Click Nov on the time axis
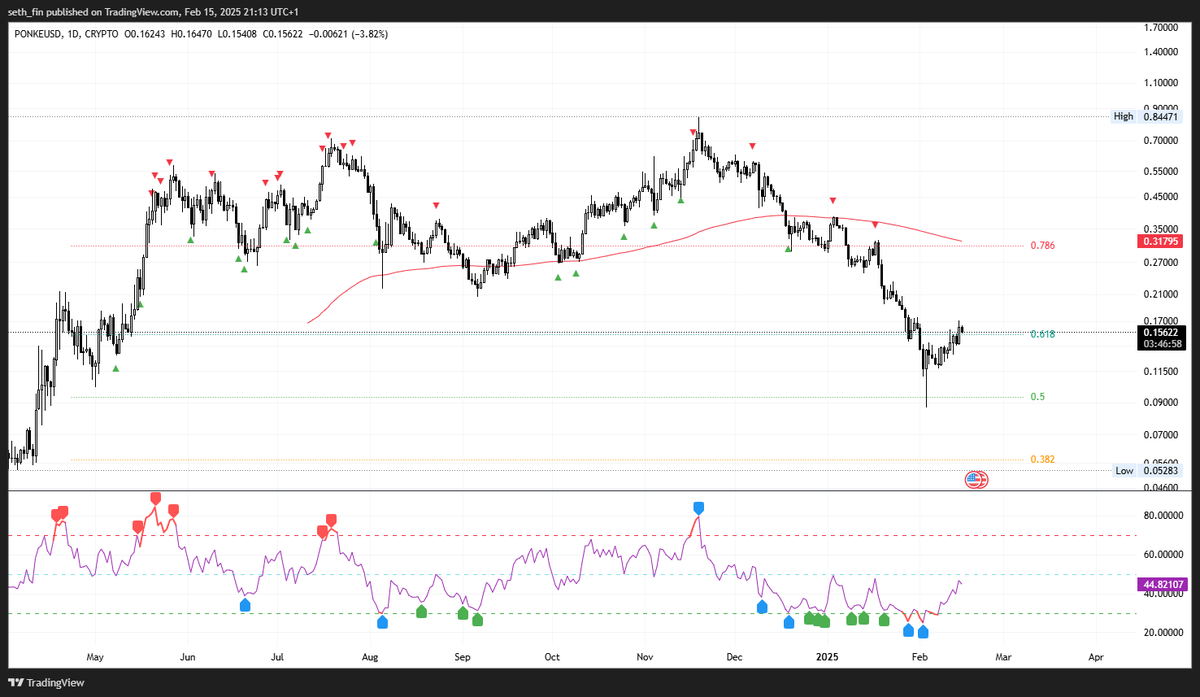 click(644, 658)
